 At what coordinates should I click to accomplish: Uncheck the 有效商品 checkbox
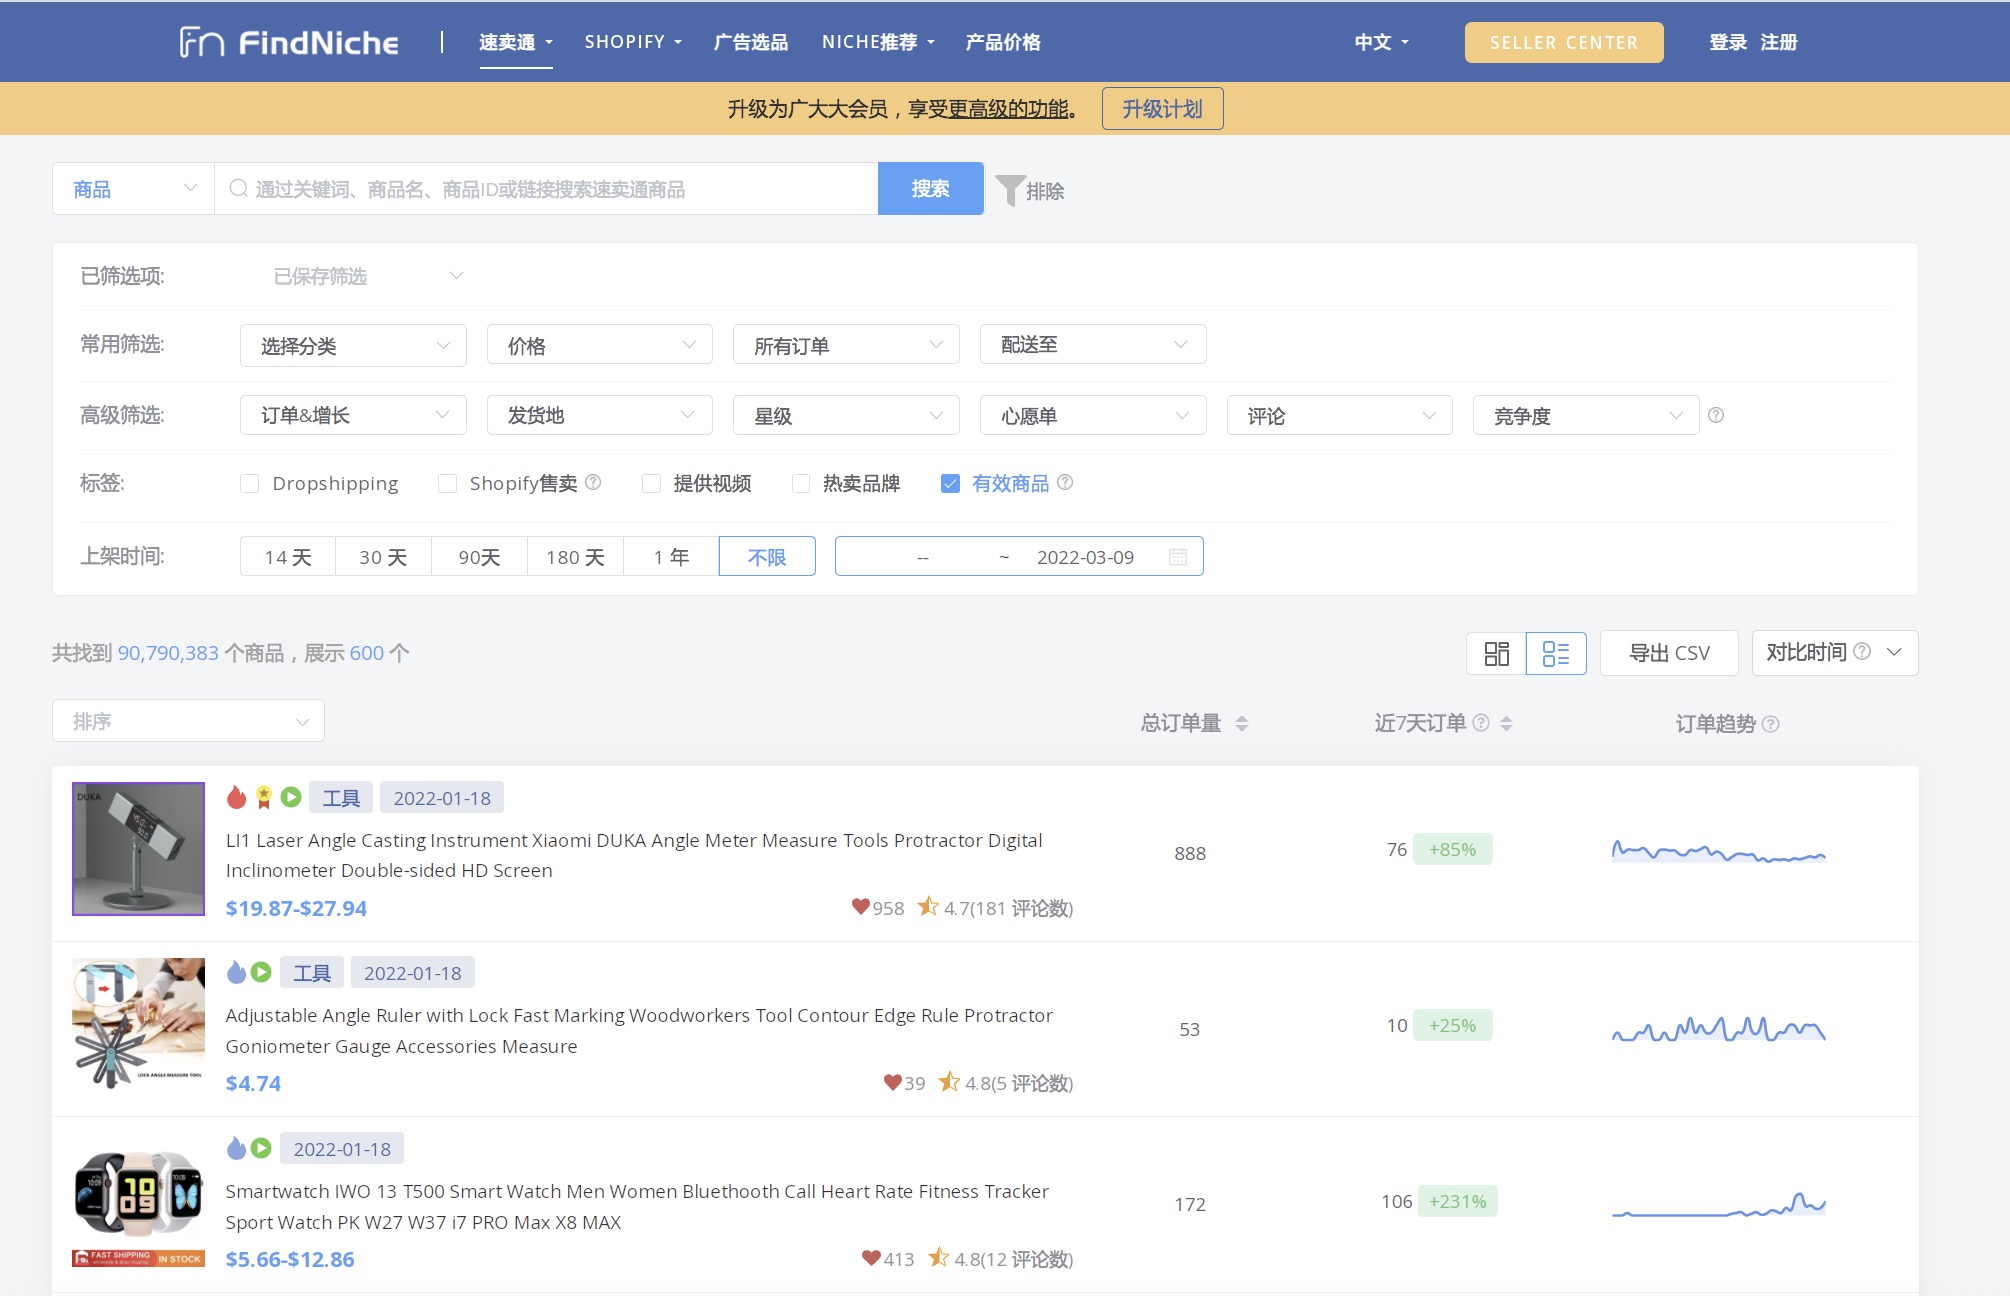(x=950, y=484)
